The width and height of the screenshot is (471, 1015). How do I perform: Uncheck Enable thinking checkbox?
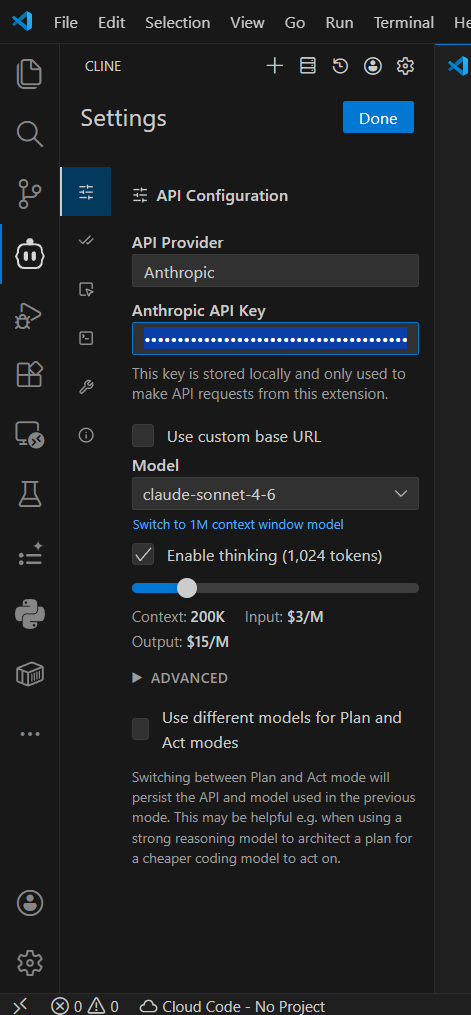[x=143, y=554]
